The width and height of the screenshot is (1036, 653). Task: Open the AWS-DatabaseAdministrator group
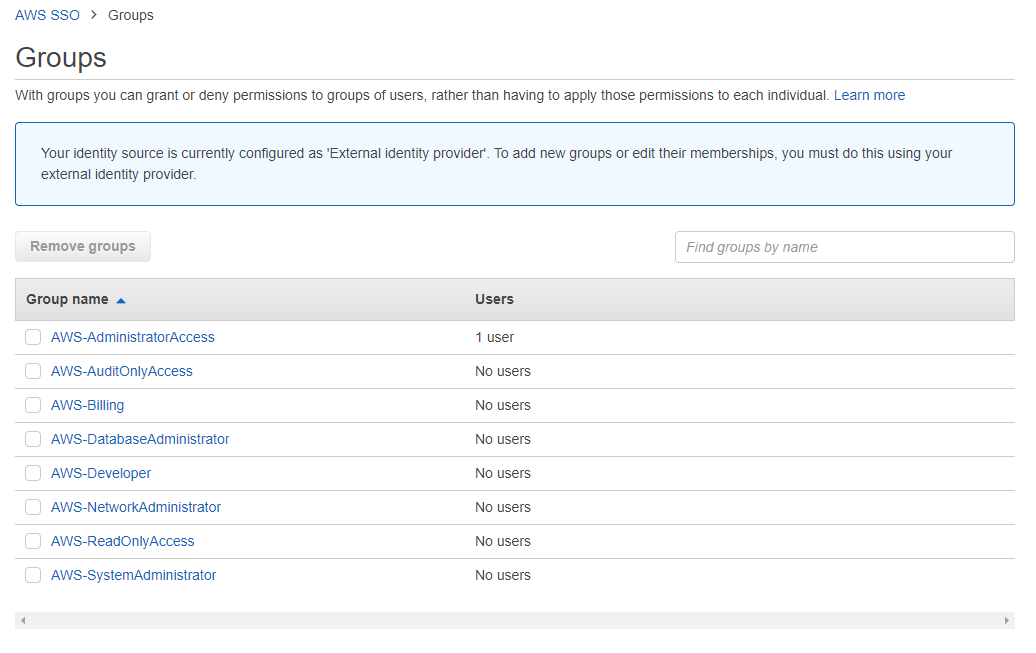[140, 440]
